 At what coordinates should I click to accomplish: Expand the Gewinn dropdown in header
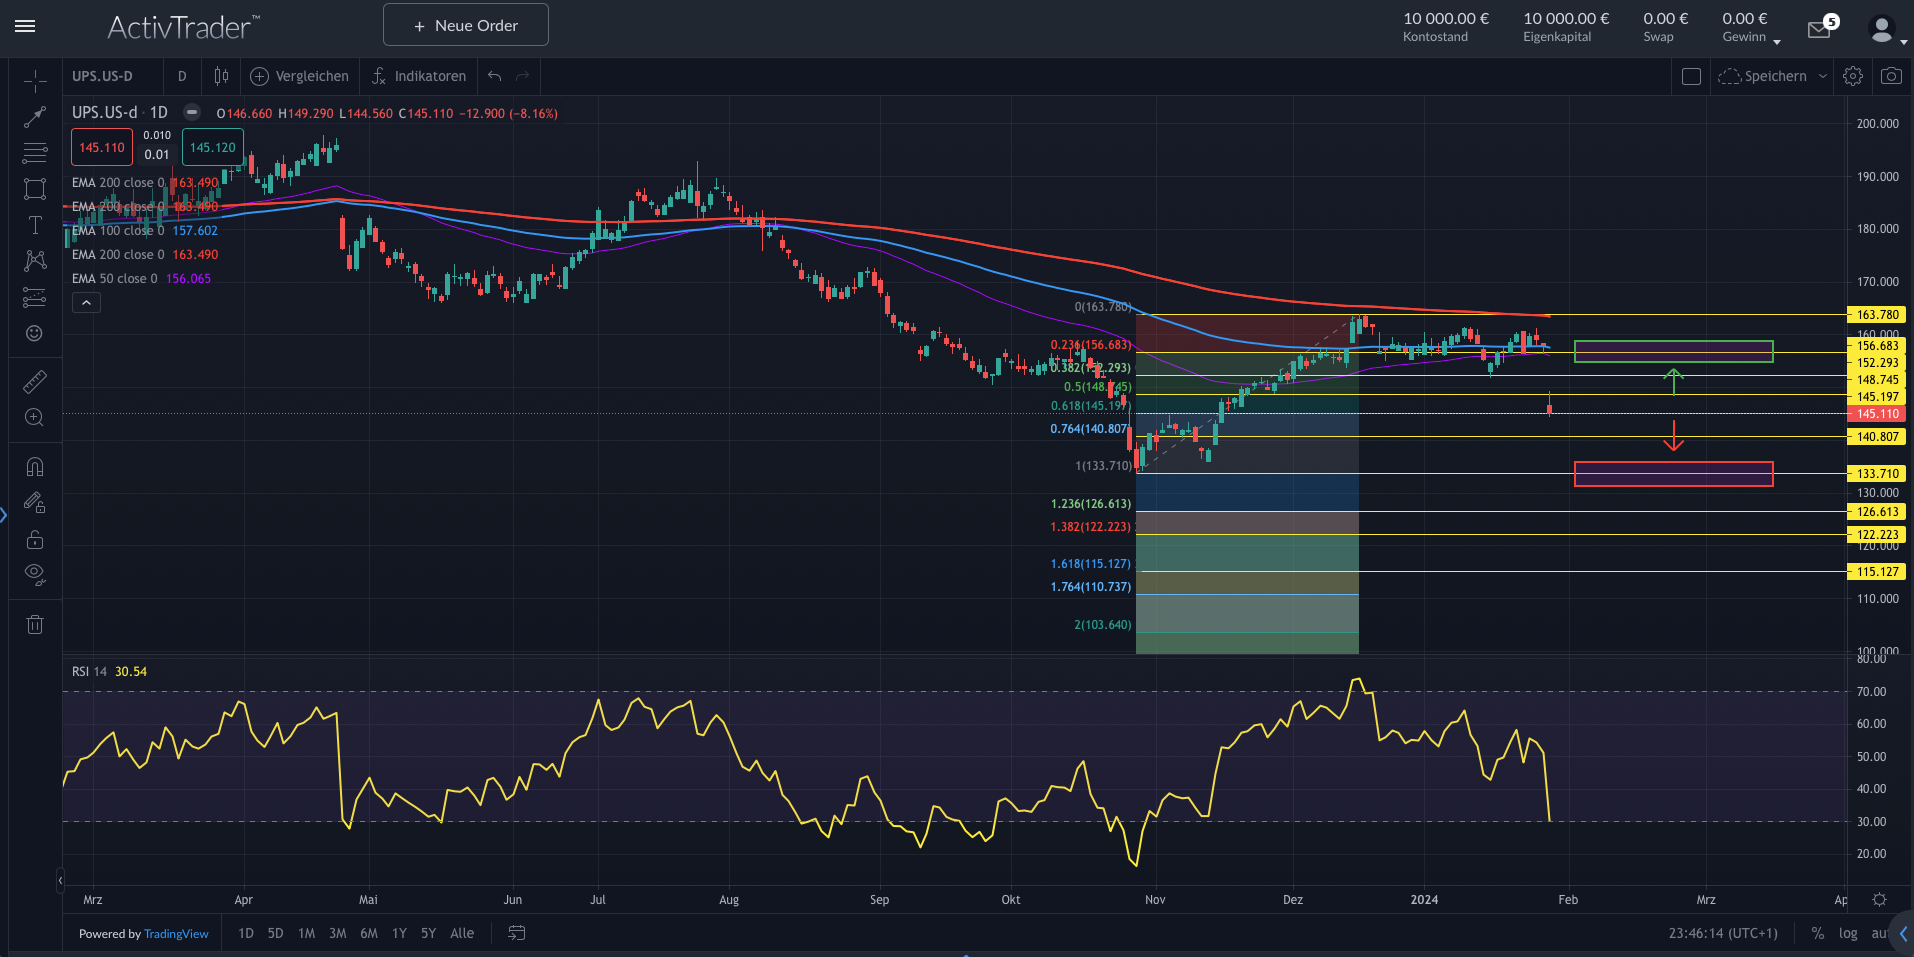pyautogui.click(x=1777, y=41)
